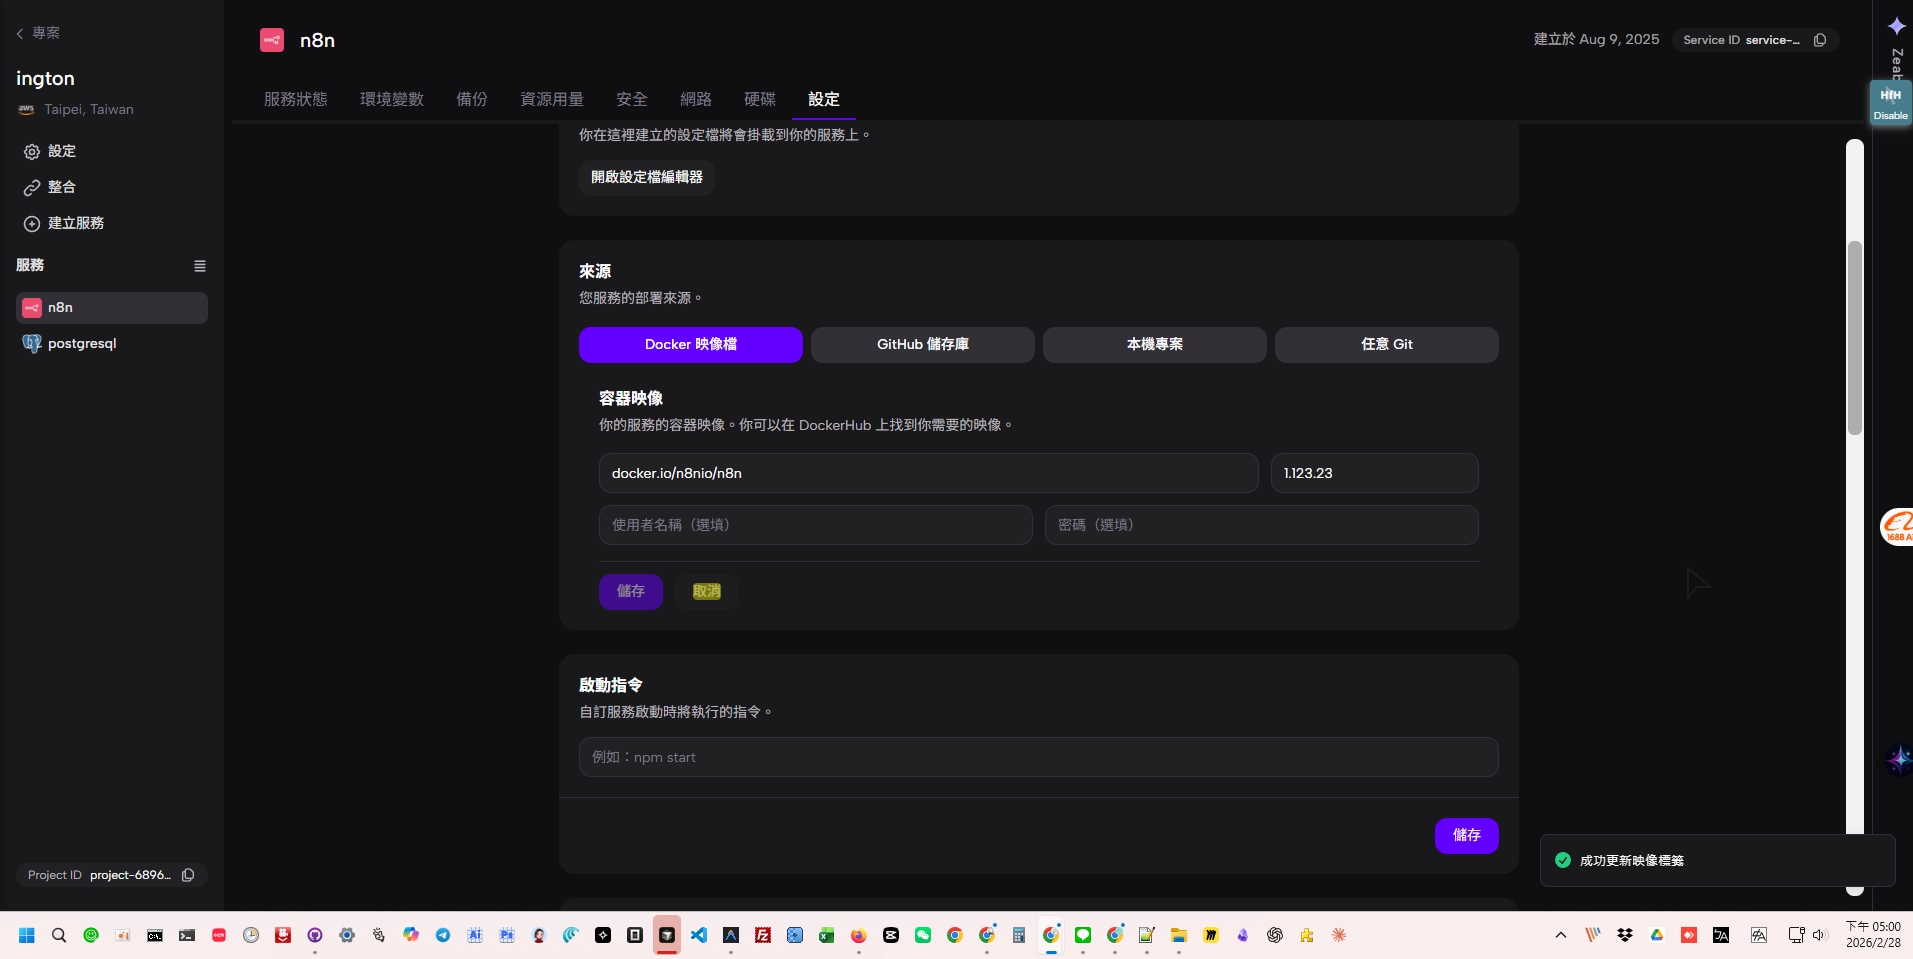Click the page vertical scrollbar thumb

pyautogui.click(x=1855, y=338)
